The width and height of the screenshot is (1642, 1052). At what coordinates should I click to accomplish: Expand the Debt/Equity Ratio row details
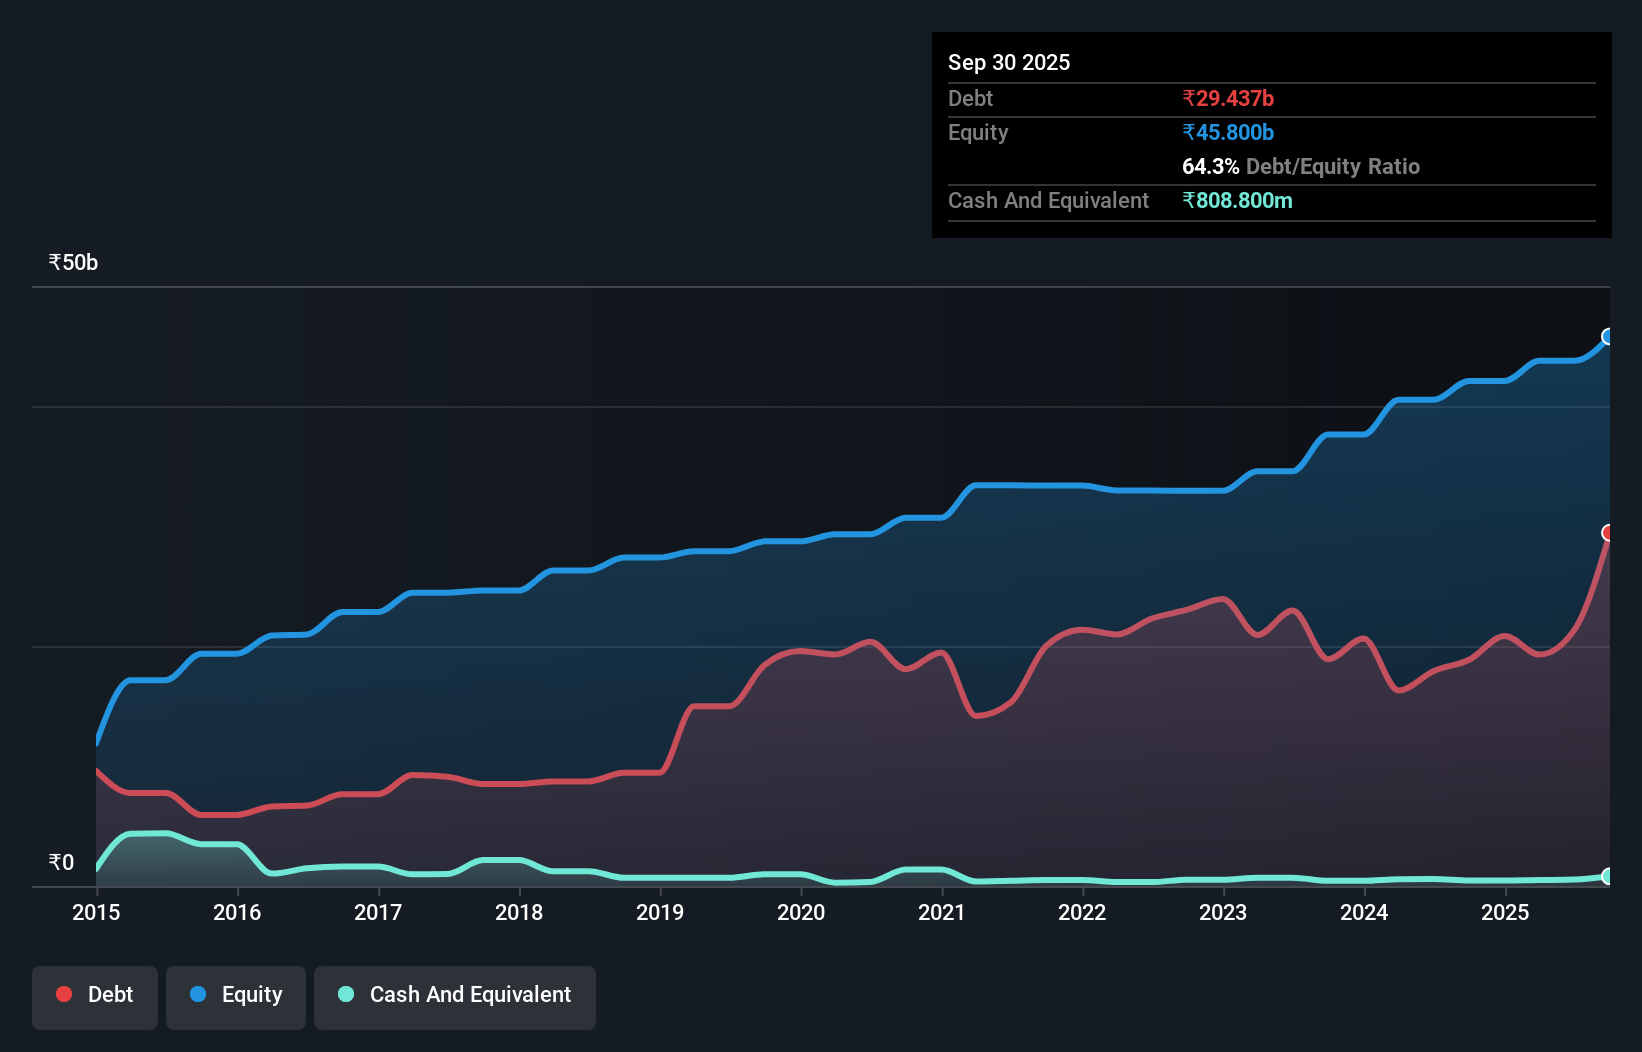pos(1301,166)
